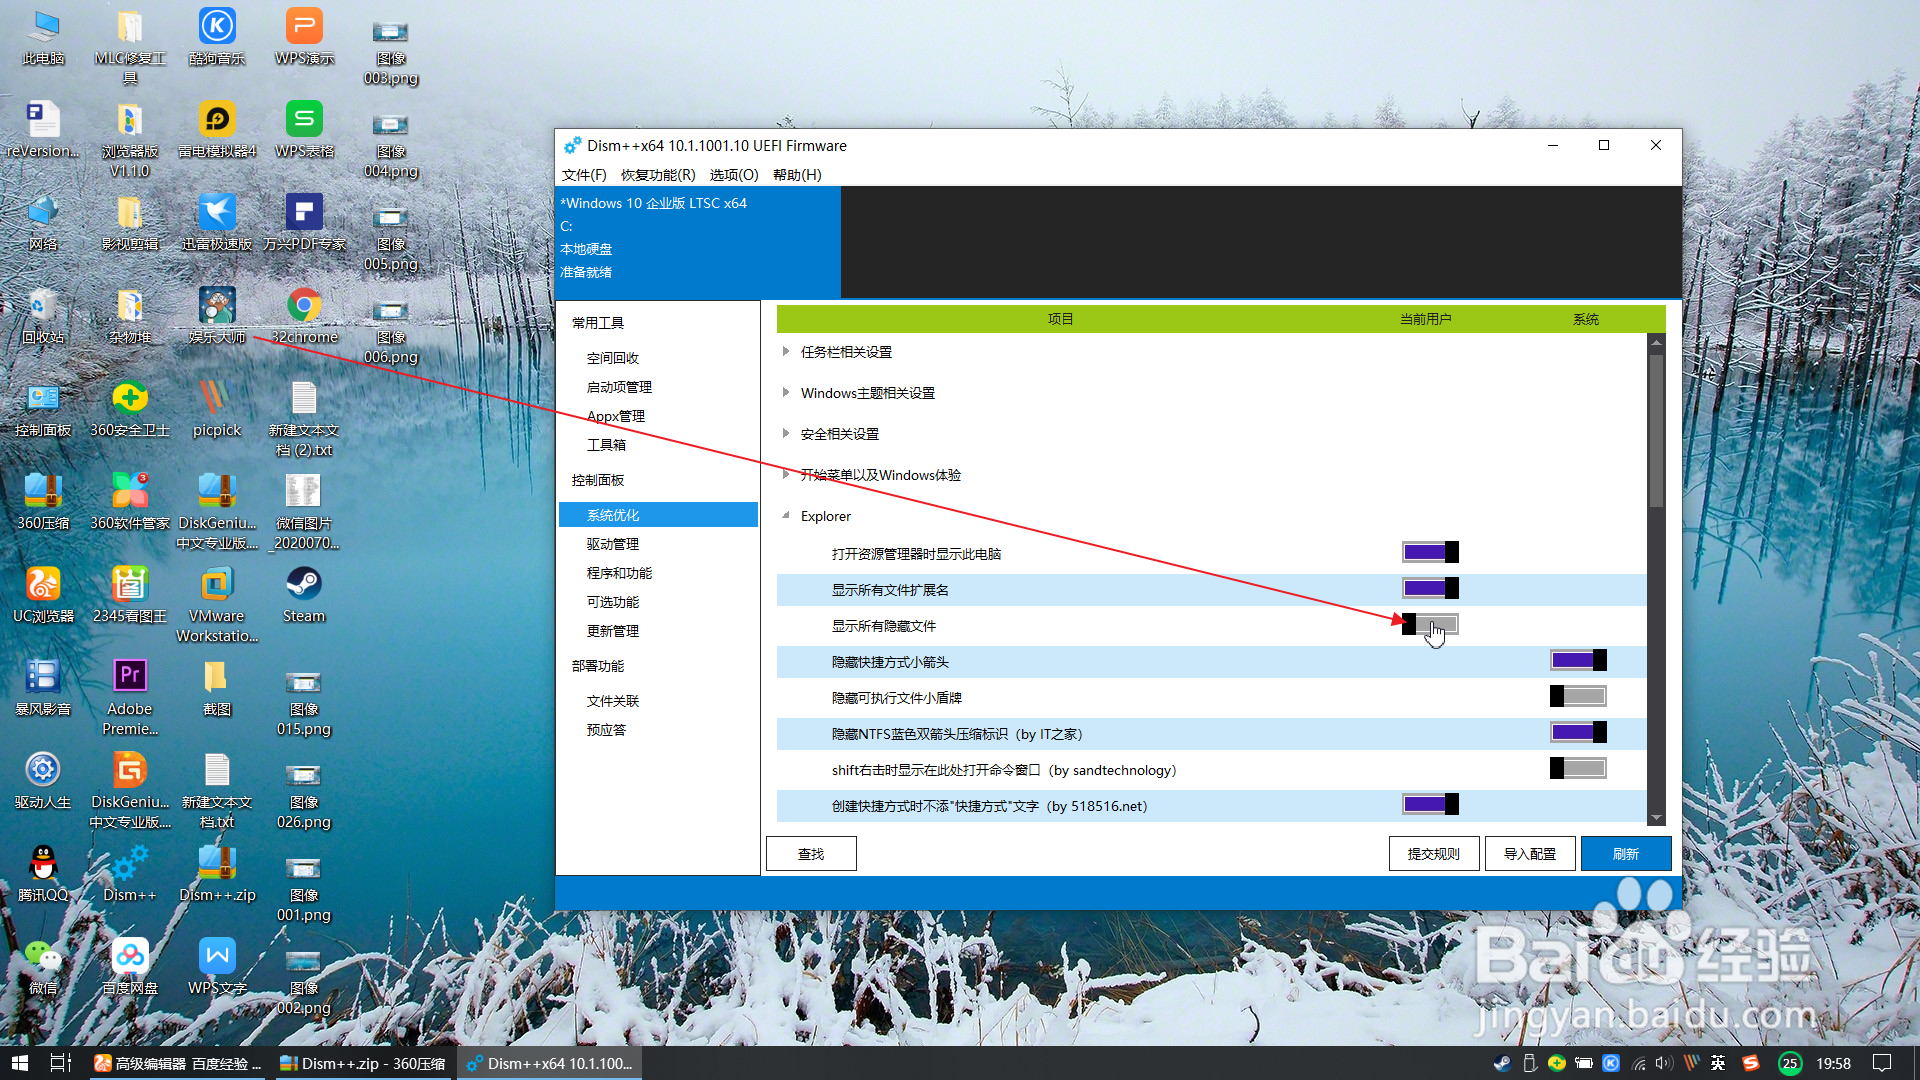Collapse the Explorer settings section

786,516
